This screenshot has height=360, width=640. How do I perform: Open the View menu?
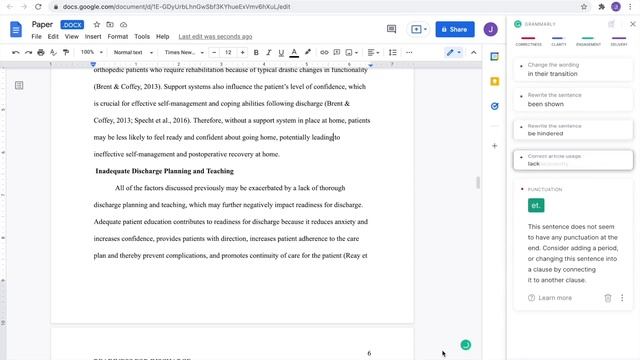(71, 36)
